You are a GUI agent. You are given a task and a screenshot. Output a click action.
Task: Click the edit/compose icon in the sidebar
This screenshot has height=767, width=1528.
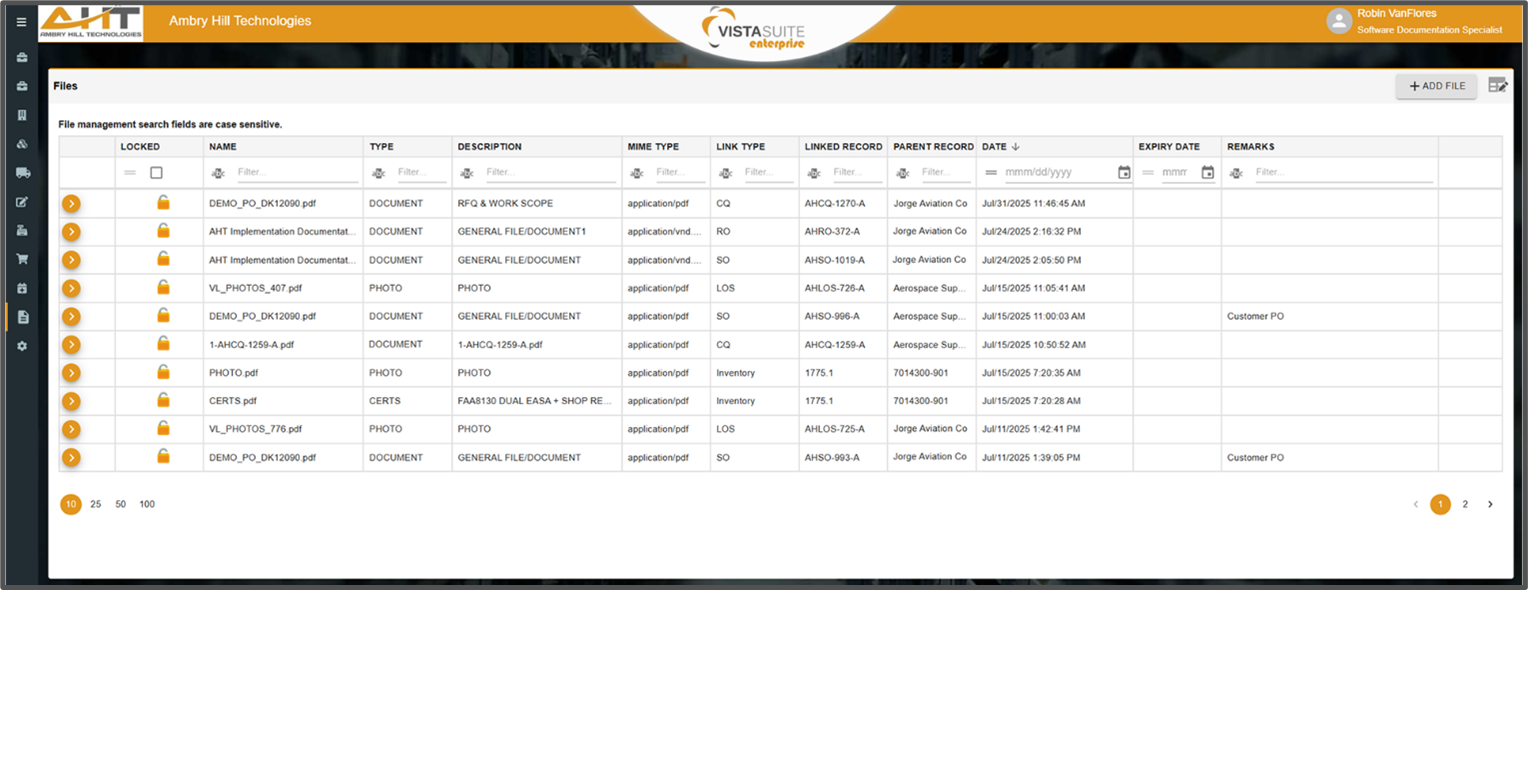coord(21,200)
